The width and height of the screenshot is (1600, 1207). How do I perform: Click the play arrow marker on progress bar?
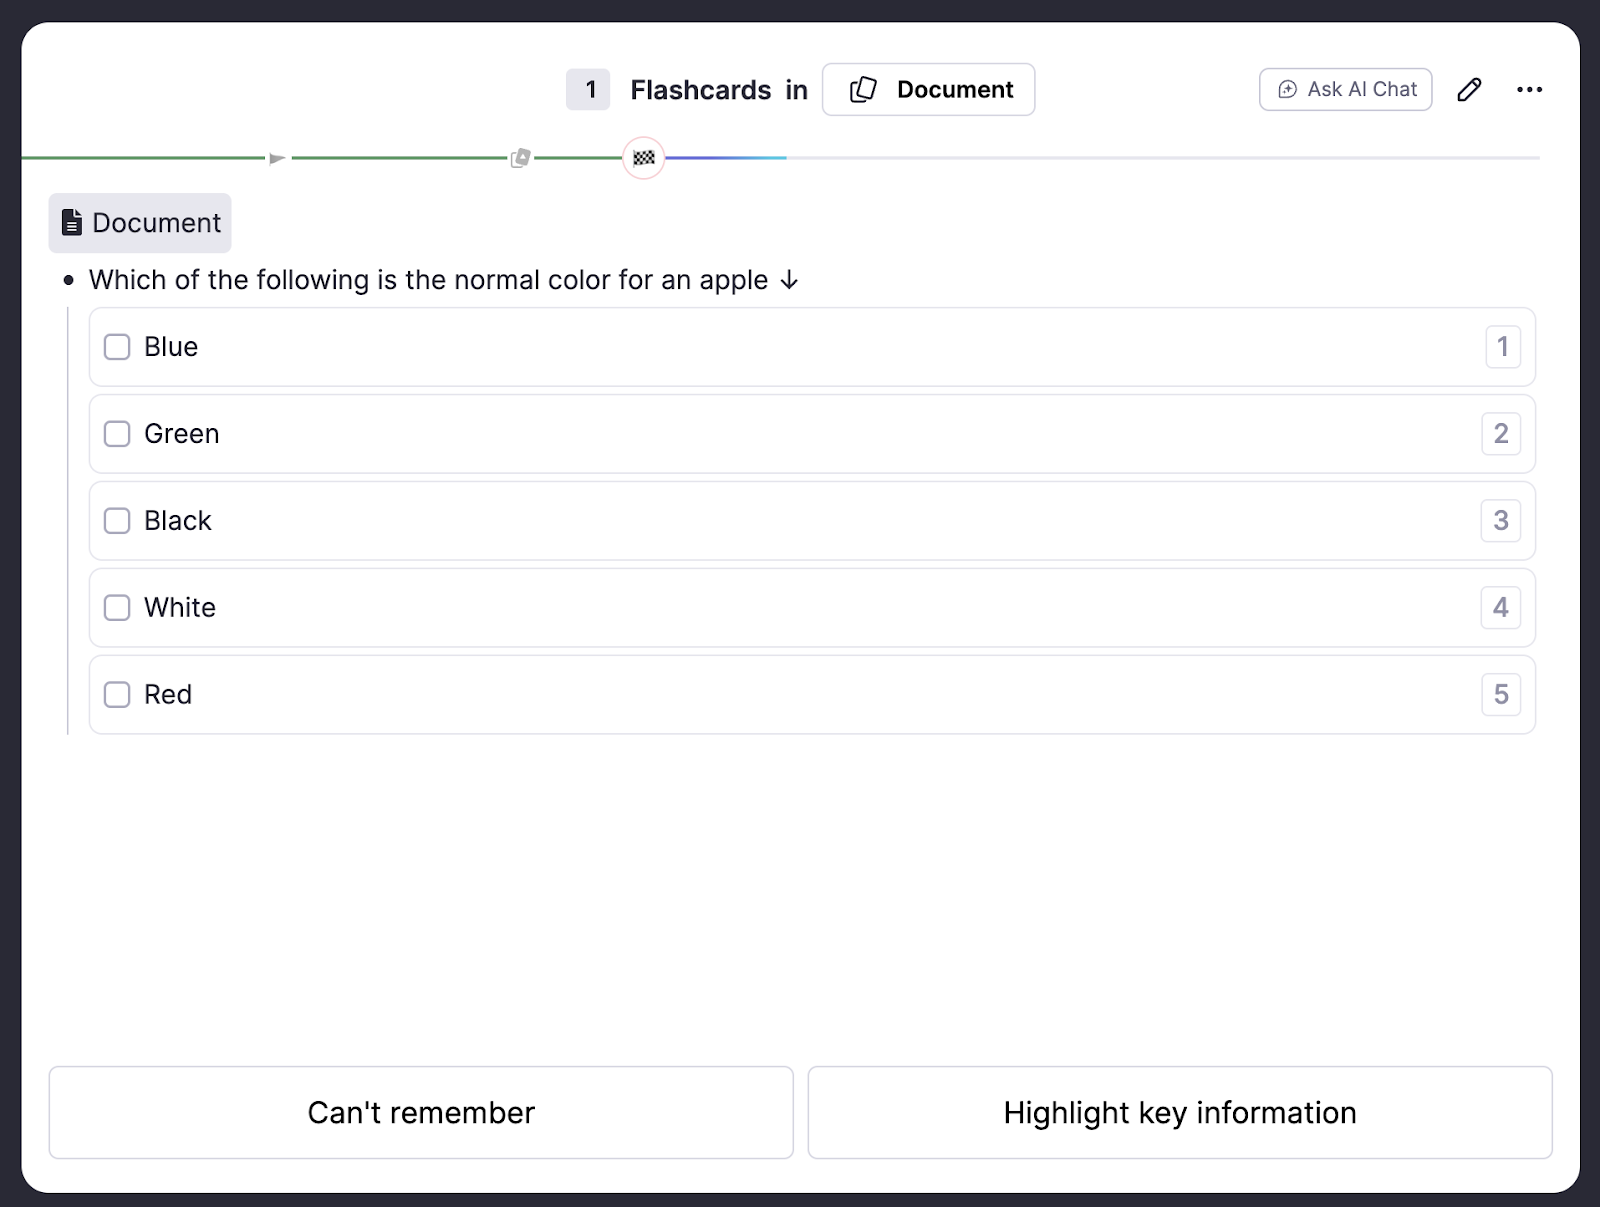[x=277, y=158]
